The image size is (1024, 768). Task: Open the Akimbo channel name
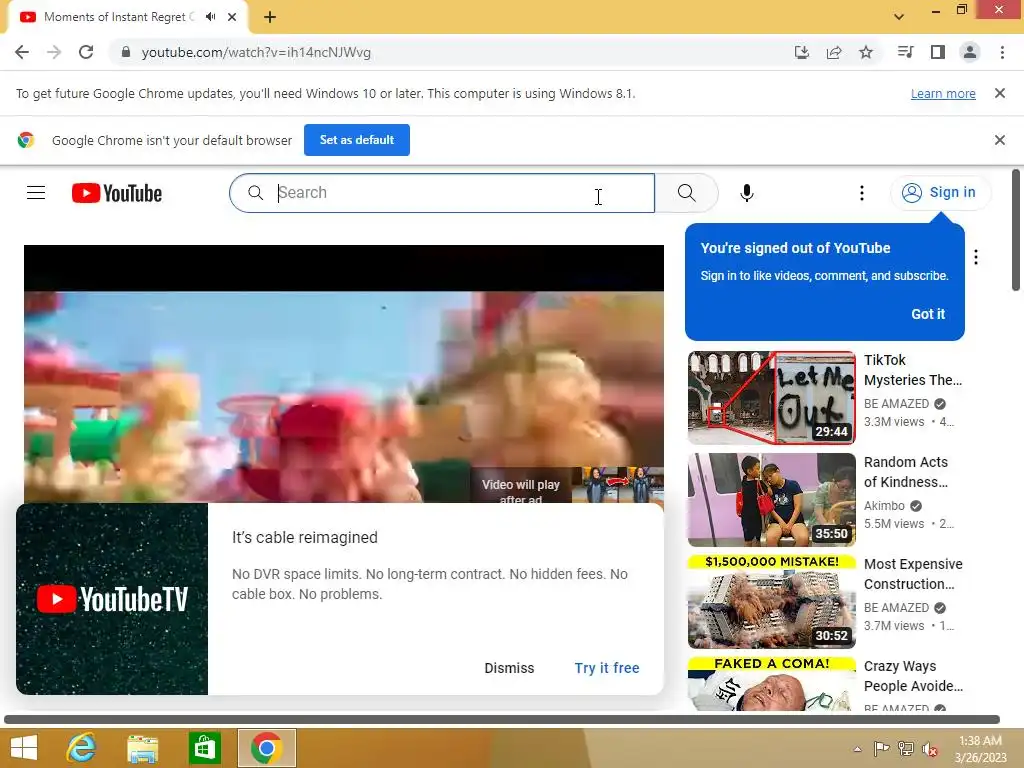coord(884,505)
